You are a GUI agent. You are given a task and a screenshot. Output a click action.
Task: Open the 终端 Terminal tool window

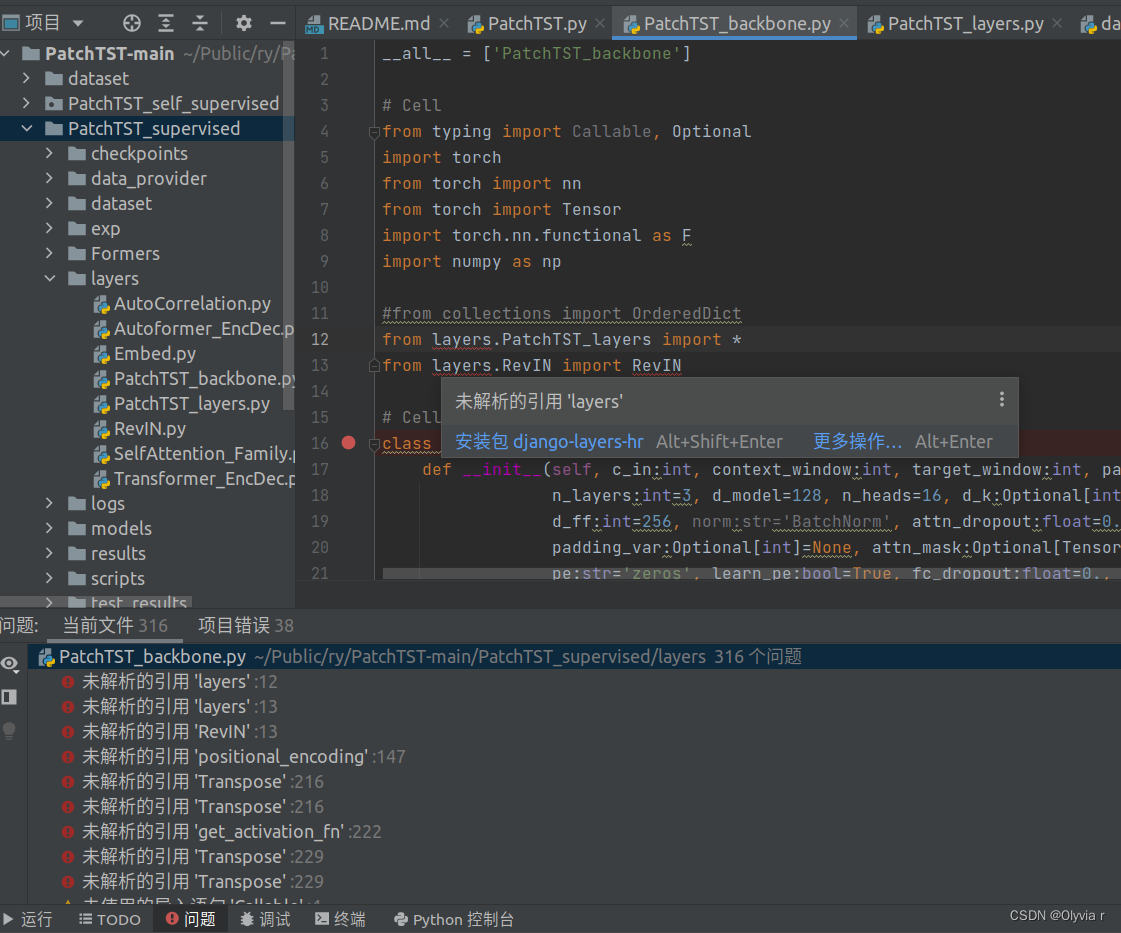tap(340, 919)
